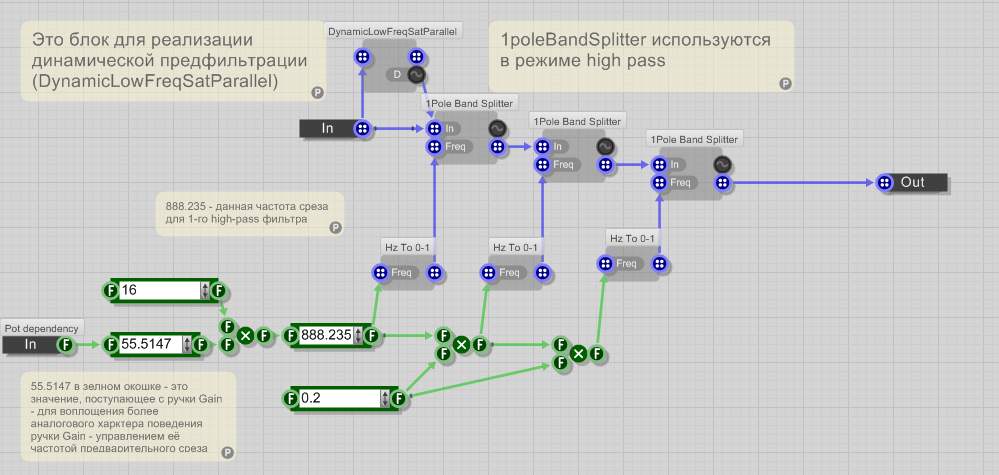The height and width of the screenshot is (475, 999).
Task: Click the left F connector of the 0.2 box
Action: click(x=291, y=399)
